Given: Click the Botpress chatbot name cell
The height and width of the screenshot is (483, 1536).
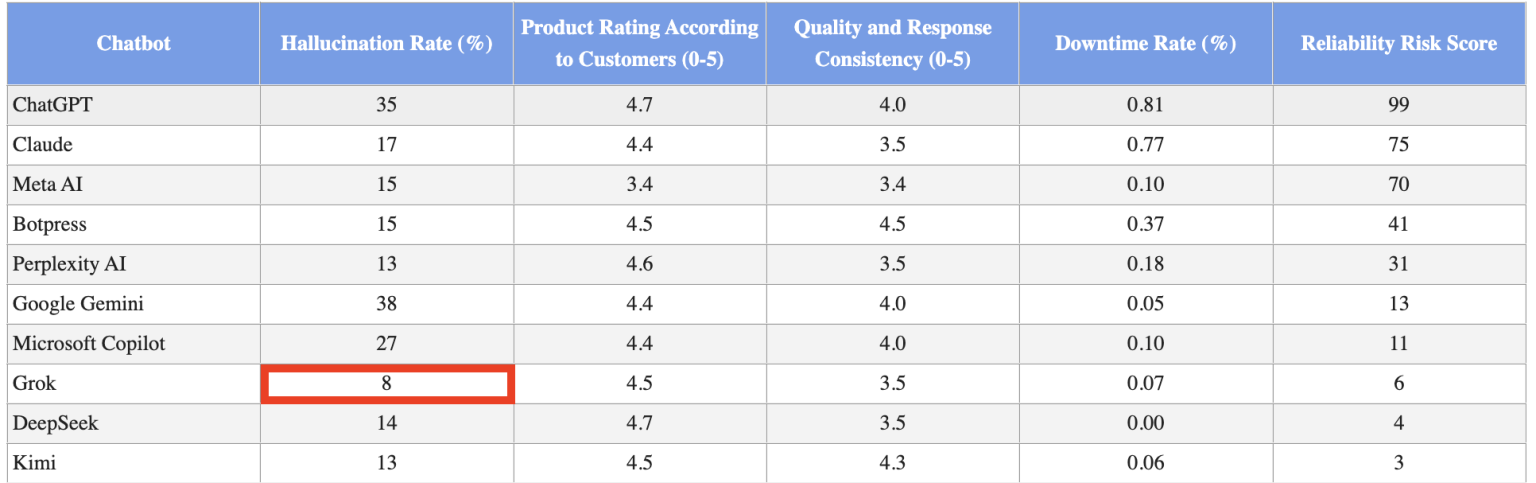Looking at the screenshot, I should [x=133, y=224].
